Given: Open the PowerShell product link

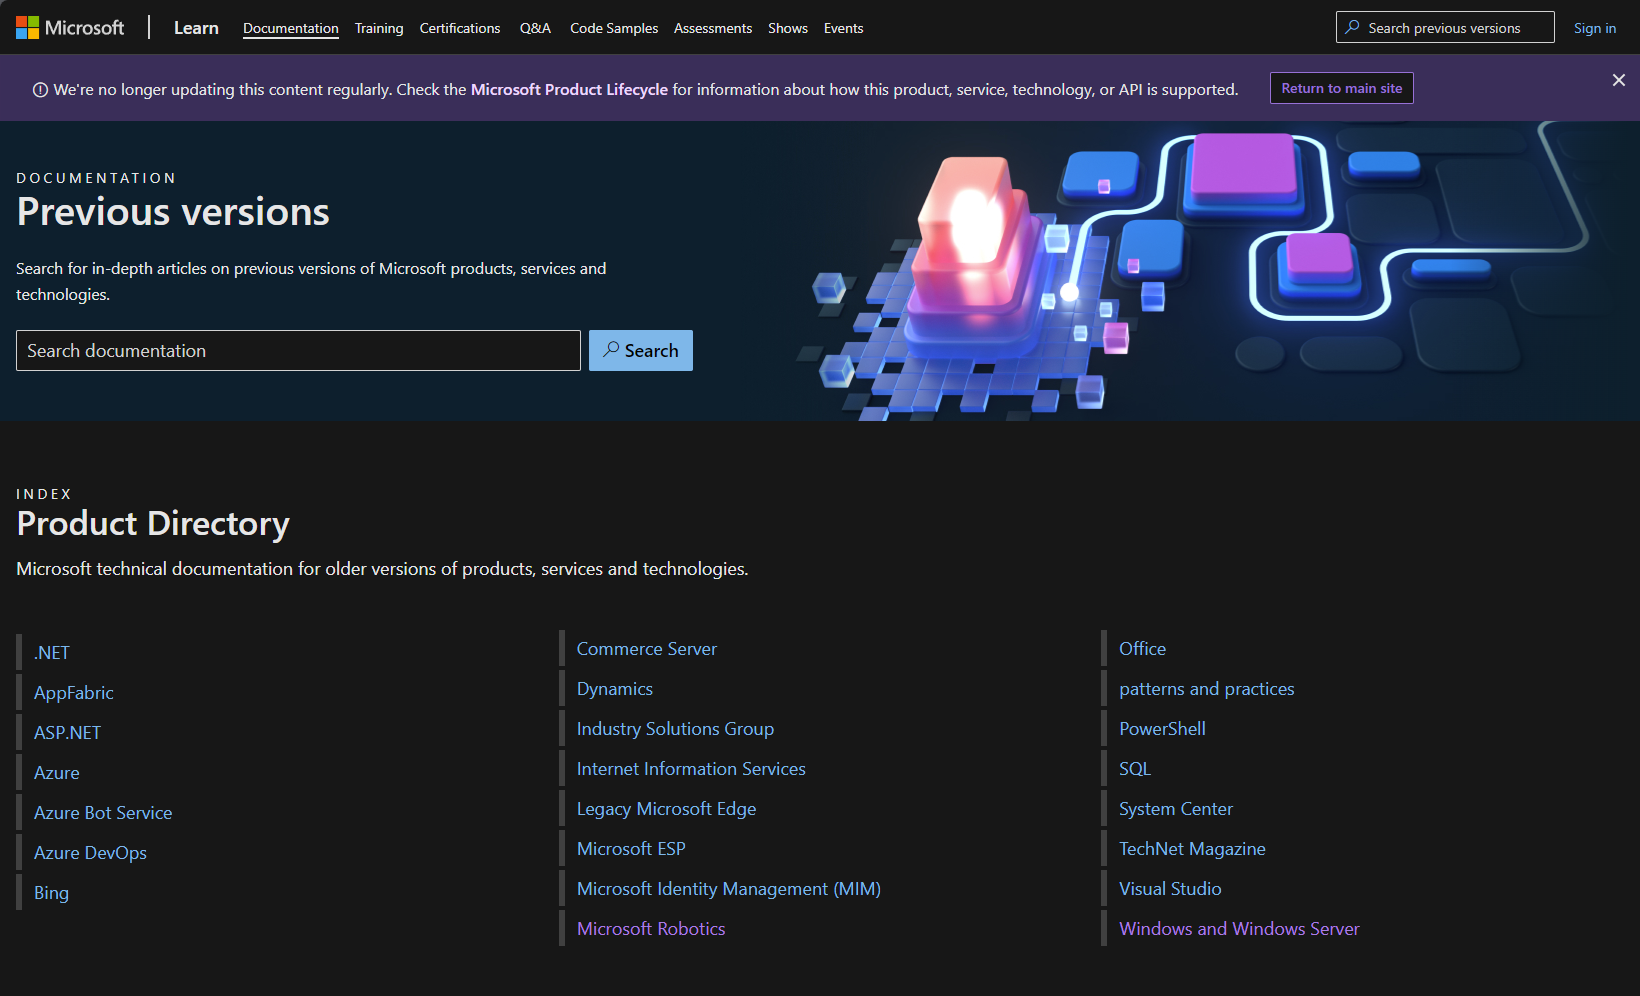Looking at the screenshot, I should coord(1162,729).
